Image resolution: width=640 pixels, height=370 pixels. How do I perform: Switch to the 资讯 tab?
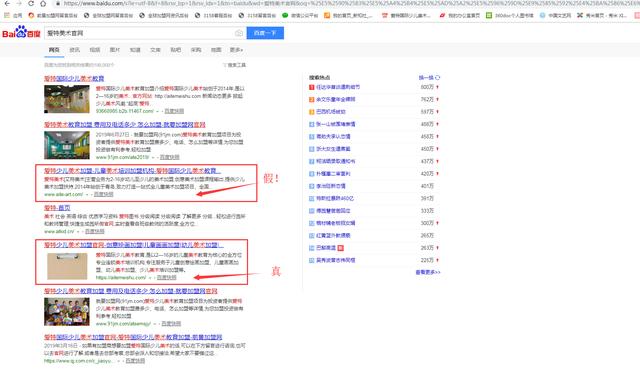[x=74, y=50]
